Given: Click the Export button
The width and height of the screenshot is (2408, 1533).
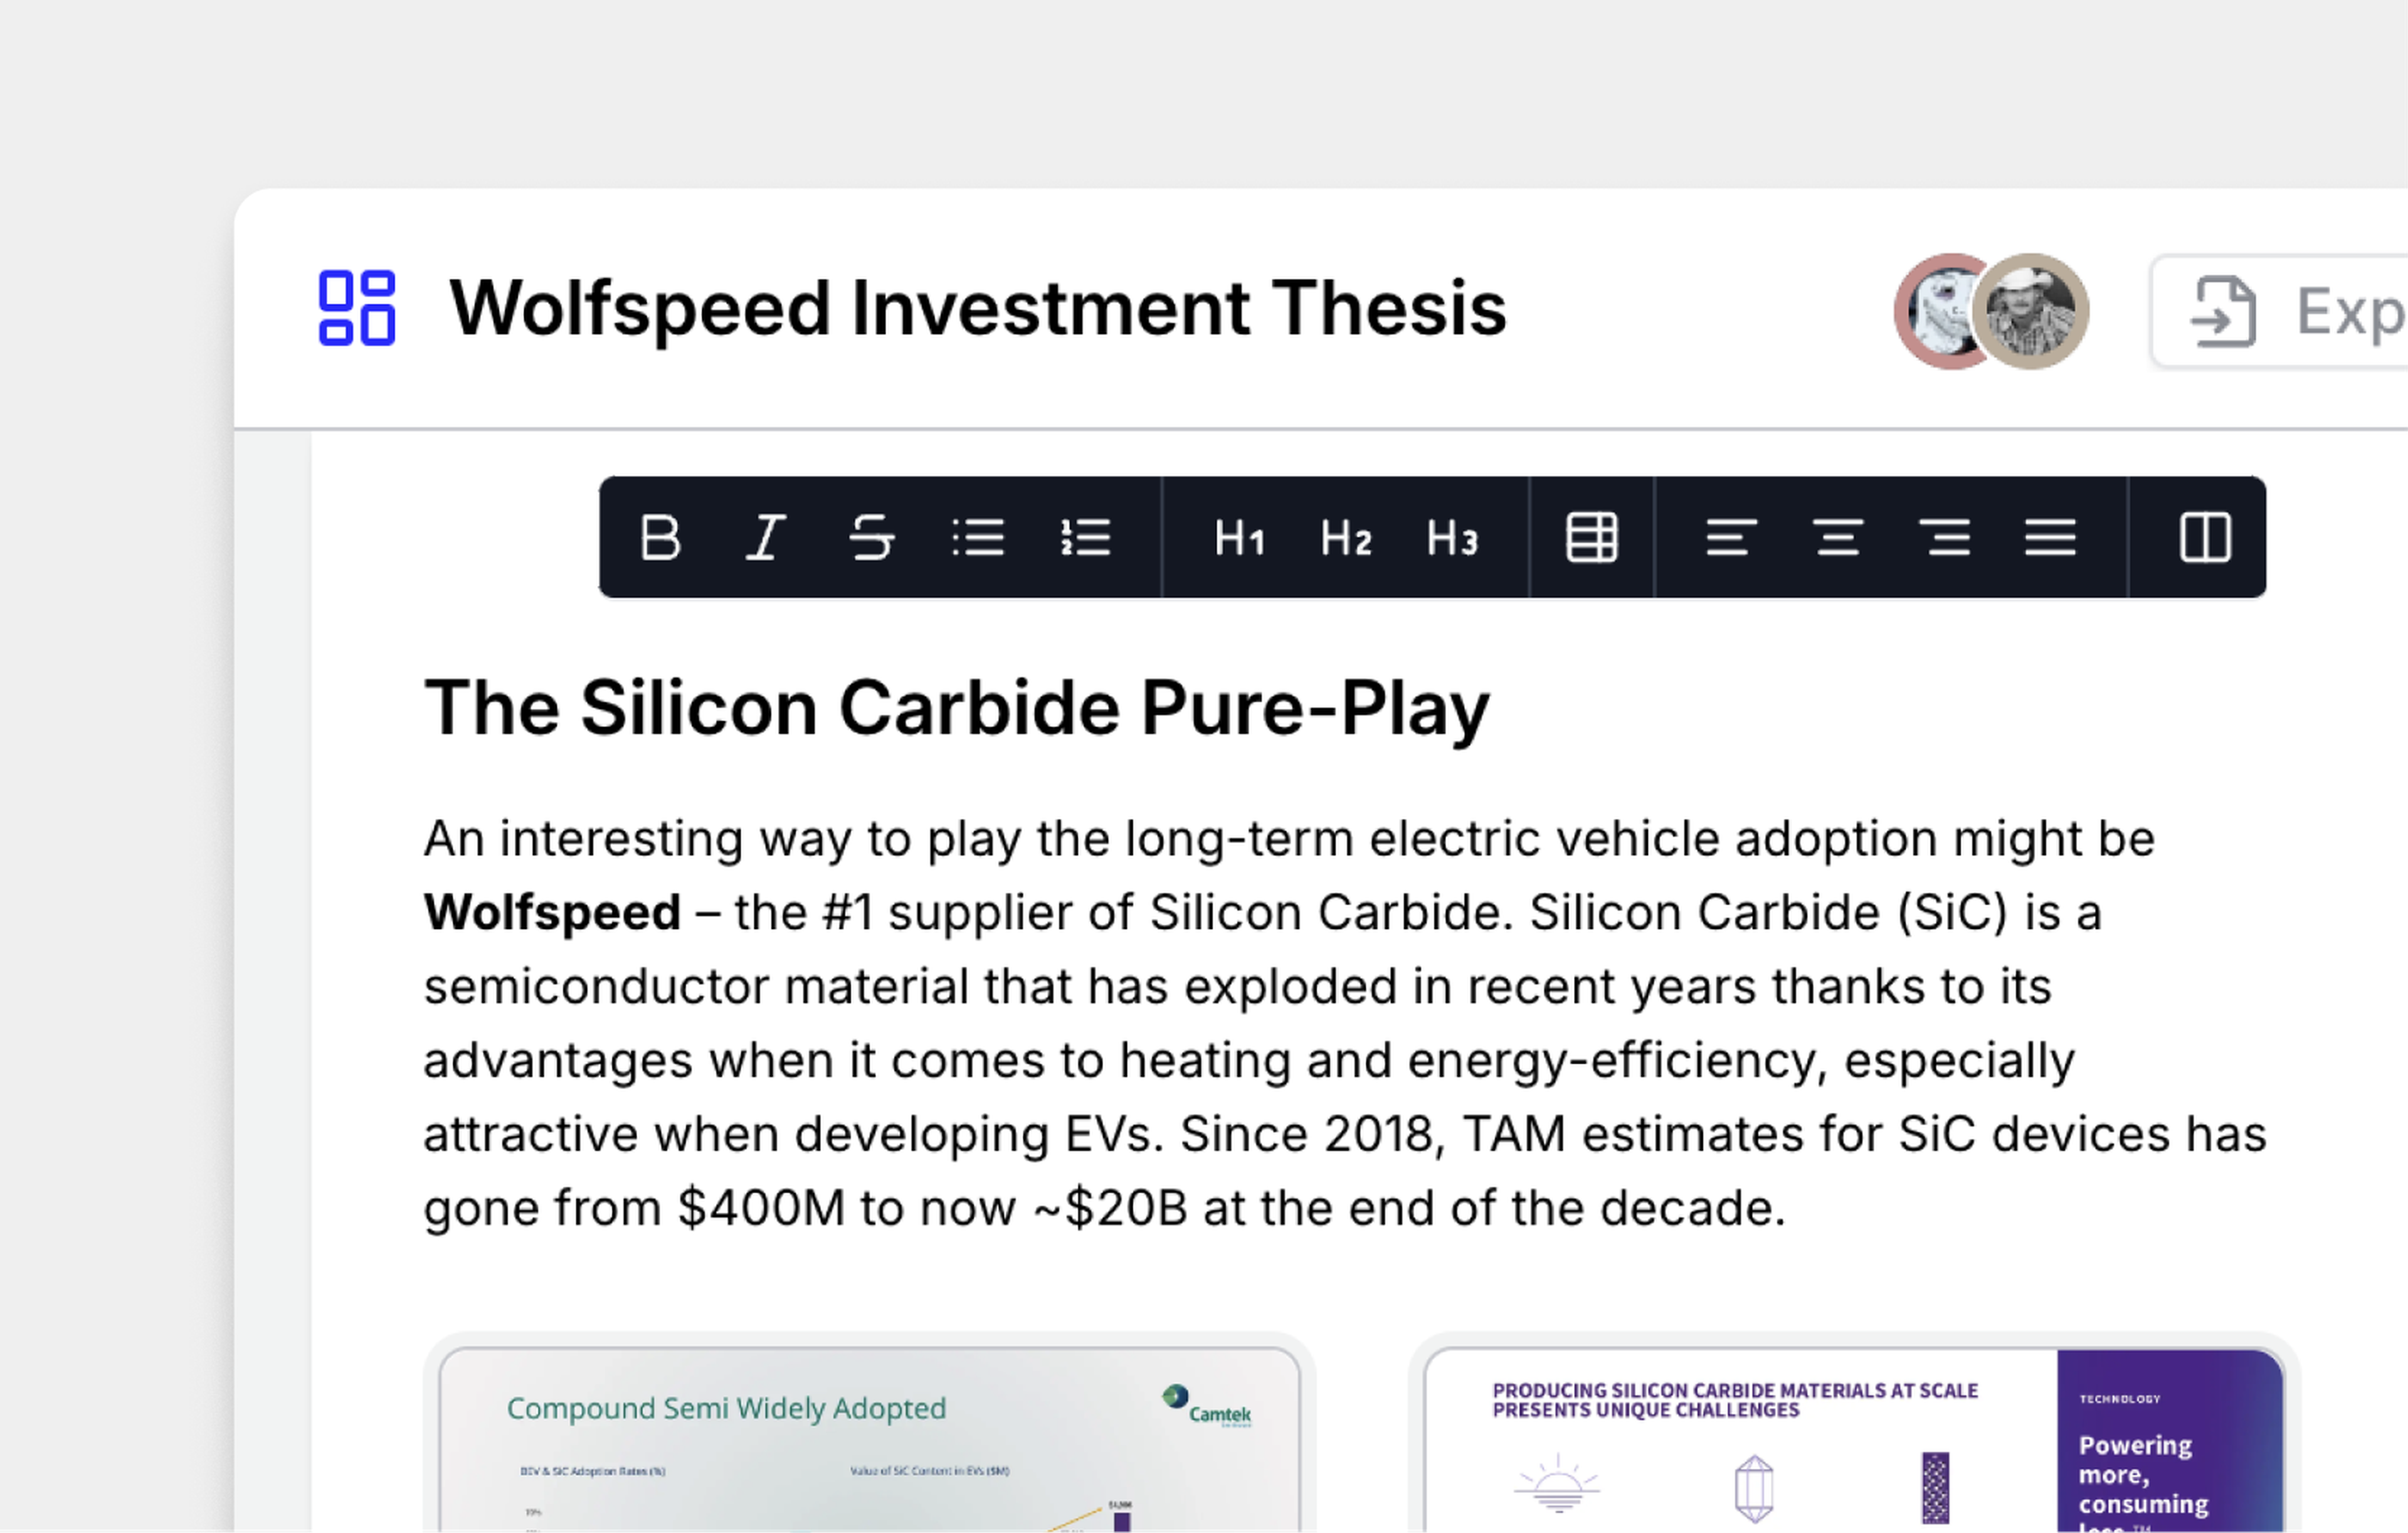Looking at the screenshot, I should [2280, 311].
